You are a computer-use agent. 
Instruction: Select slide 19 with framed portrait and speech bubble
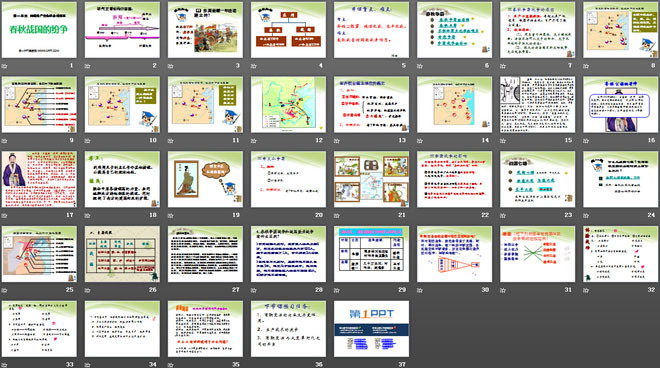tap(205, 179)
